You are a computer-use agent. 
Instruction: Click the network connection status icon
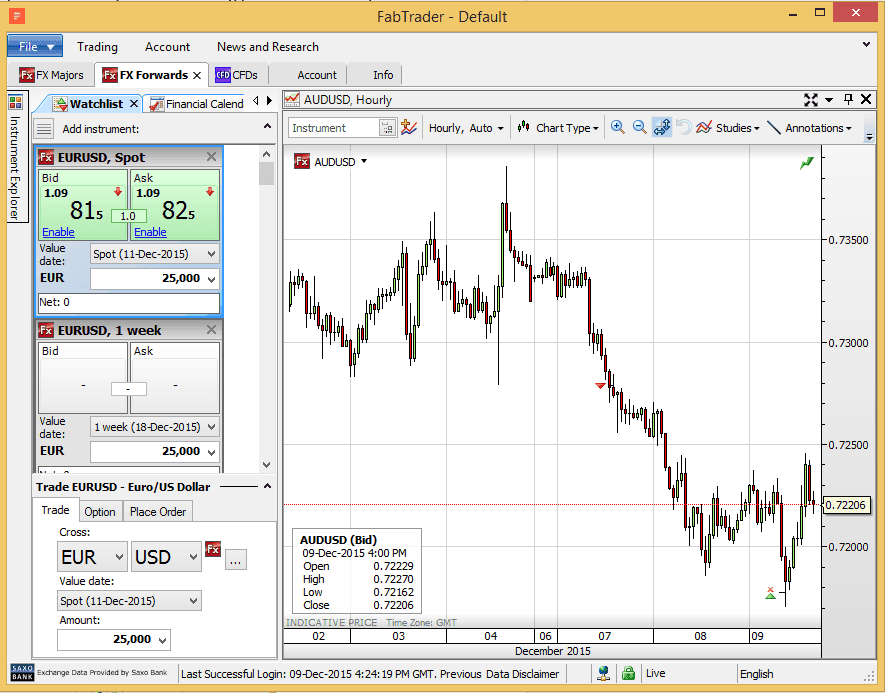[603, 673]
